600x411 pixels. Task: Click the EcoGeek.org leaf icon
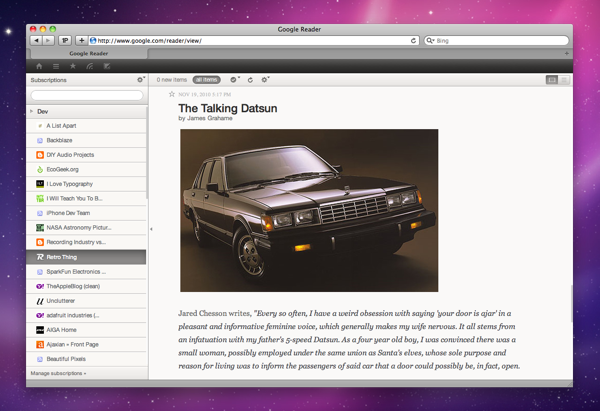pyautogui.click(x=40, y=170)
